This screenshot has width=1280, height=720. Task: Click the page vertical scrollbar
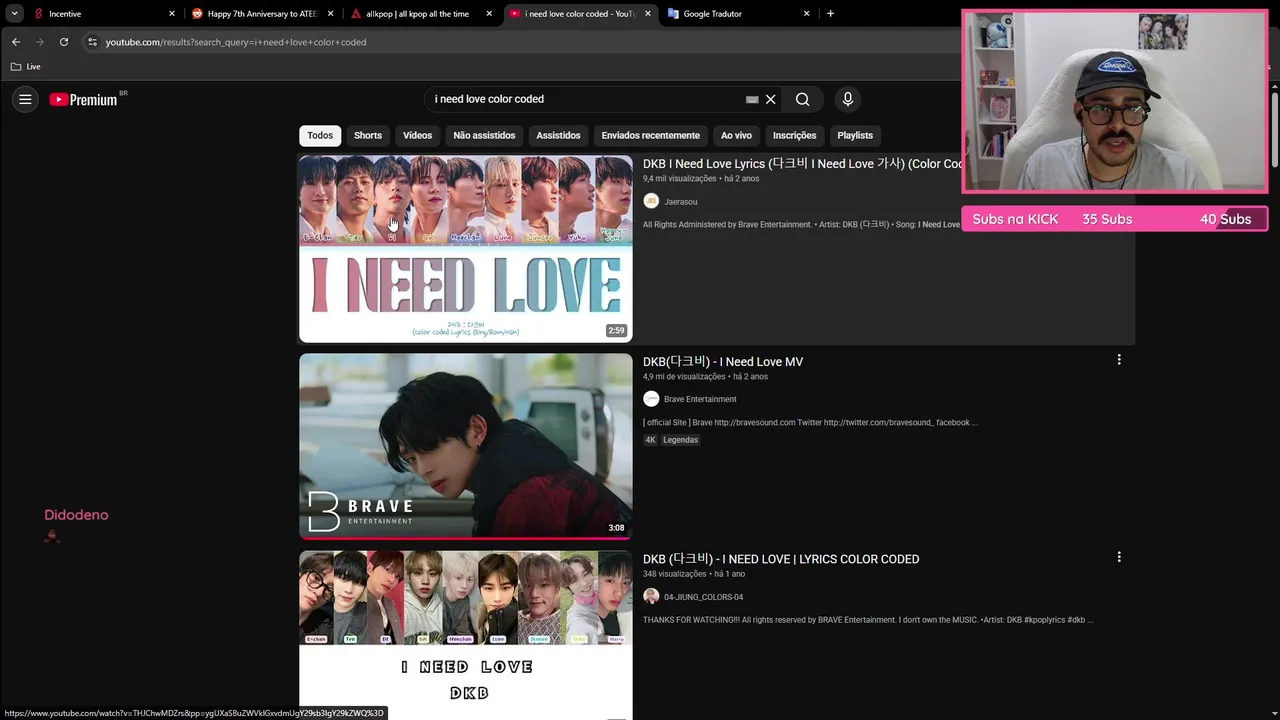[x=1275, y=130]
